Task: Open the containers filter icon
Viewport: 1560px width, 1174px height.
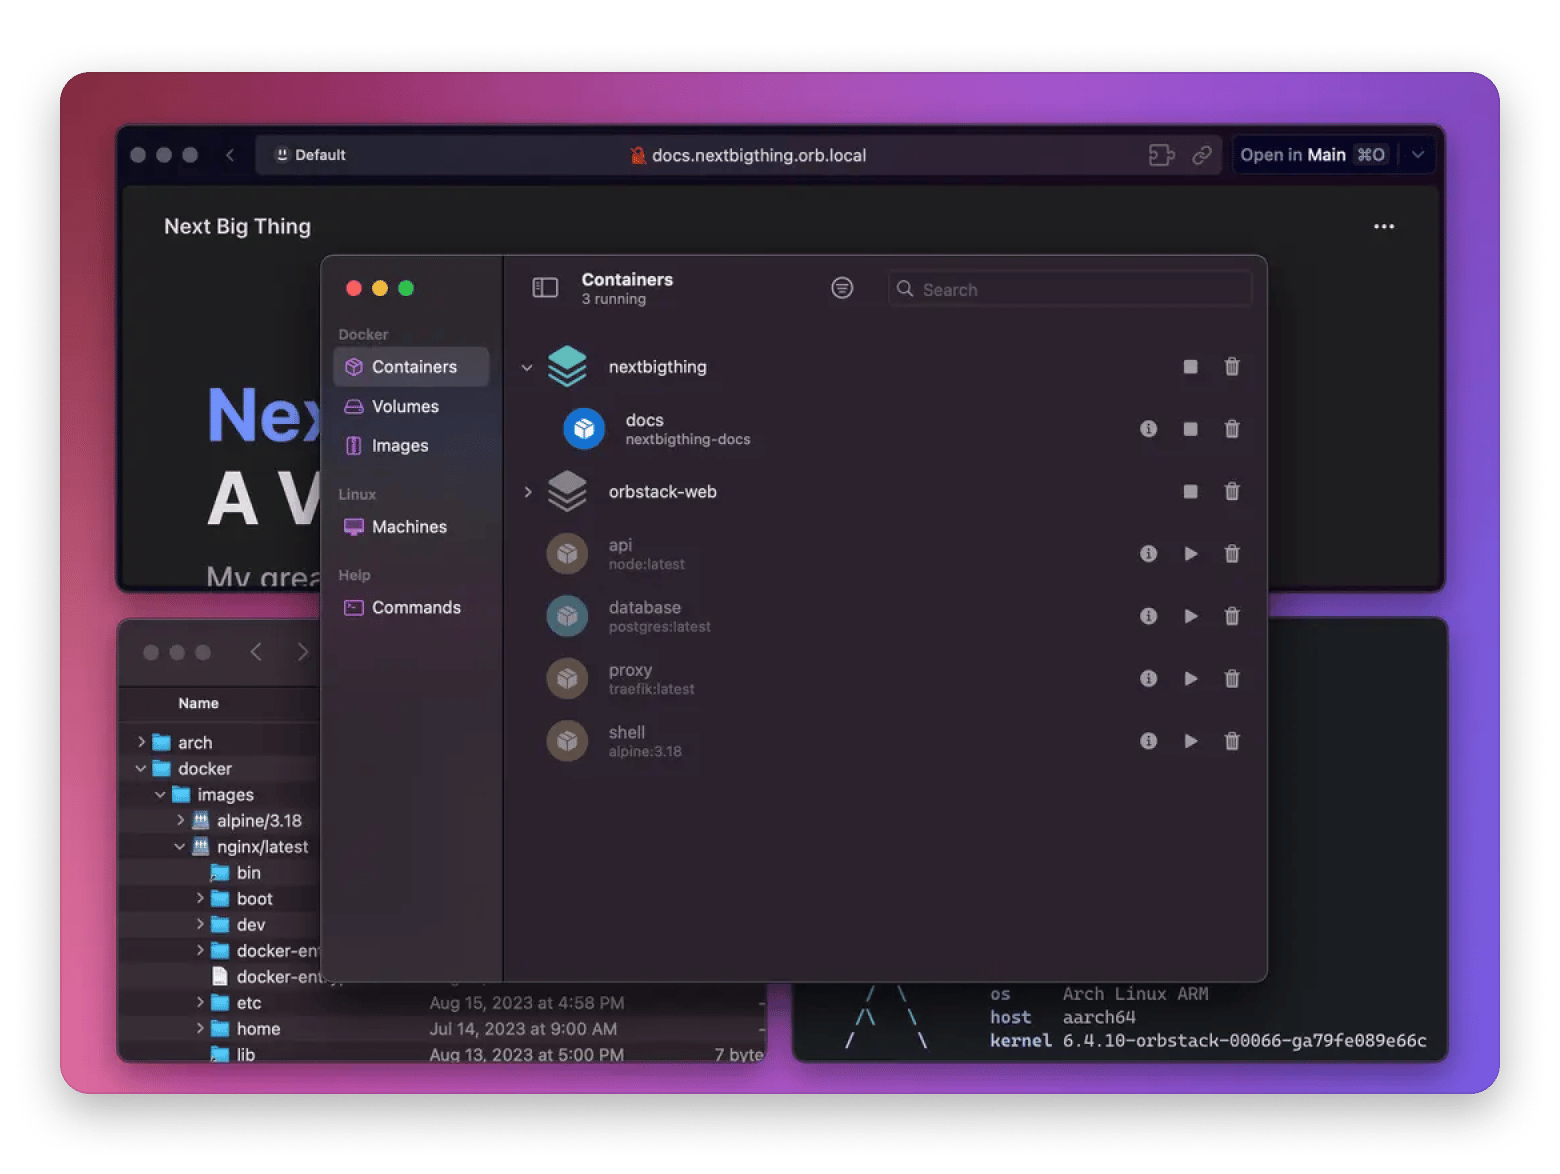Action: [x=842, y=288]
